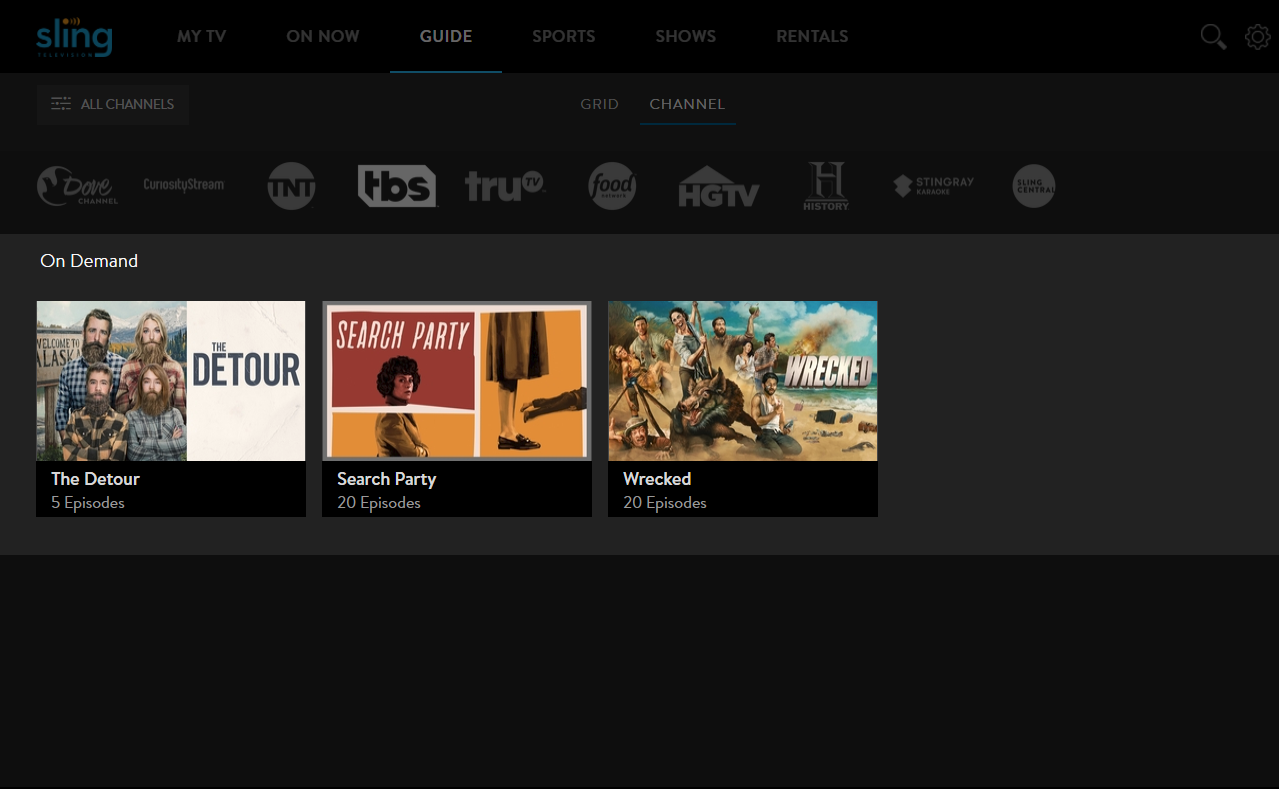Click '20 Episodes' under Search Party

click(379, 503)
